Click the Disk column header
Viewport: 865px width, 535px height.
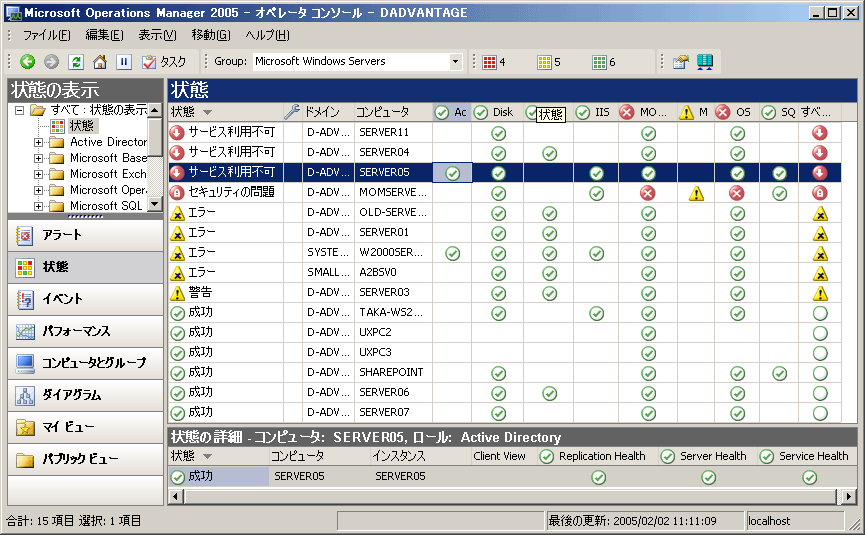point(502,112)
